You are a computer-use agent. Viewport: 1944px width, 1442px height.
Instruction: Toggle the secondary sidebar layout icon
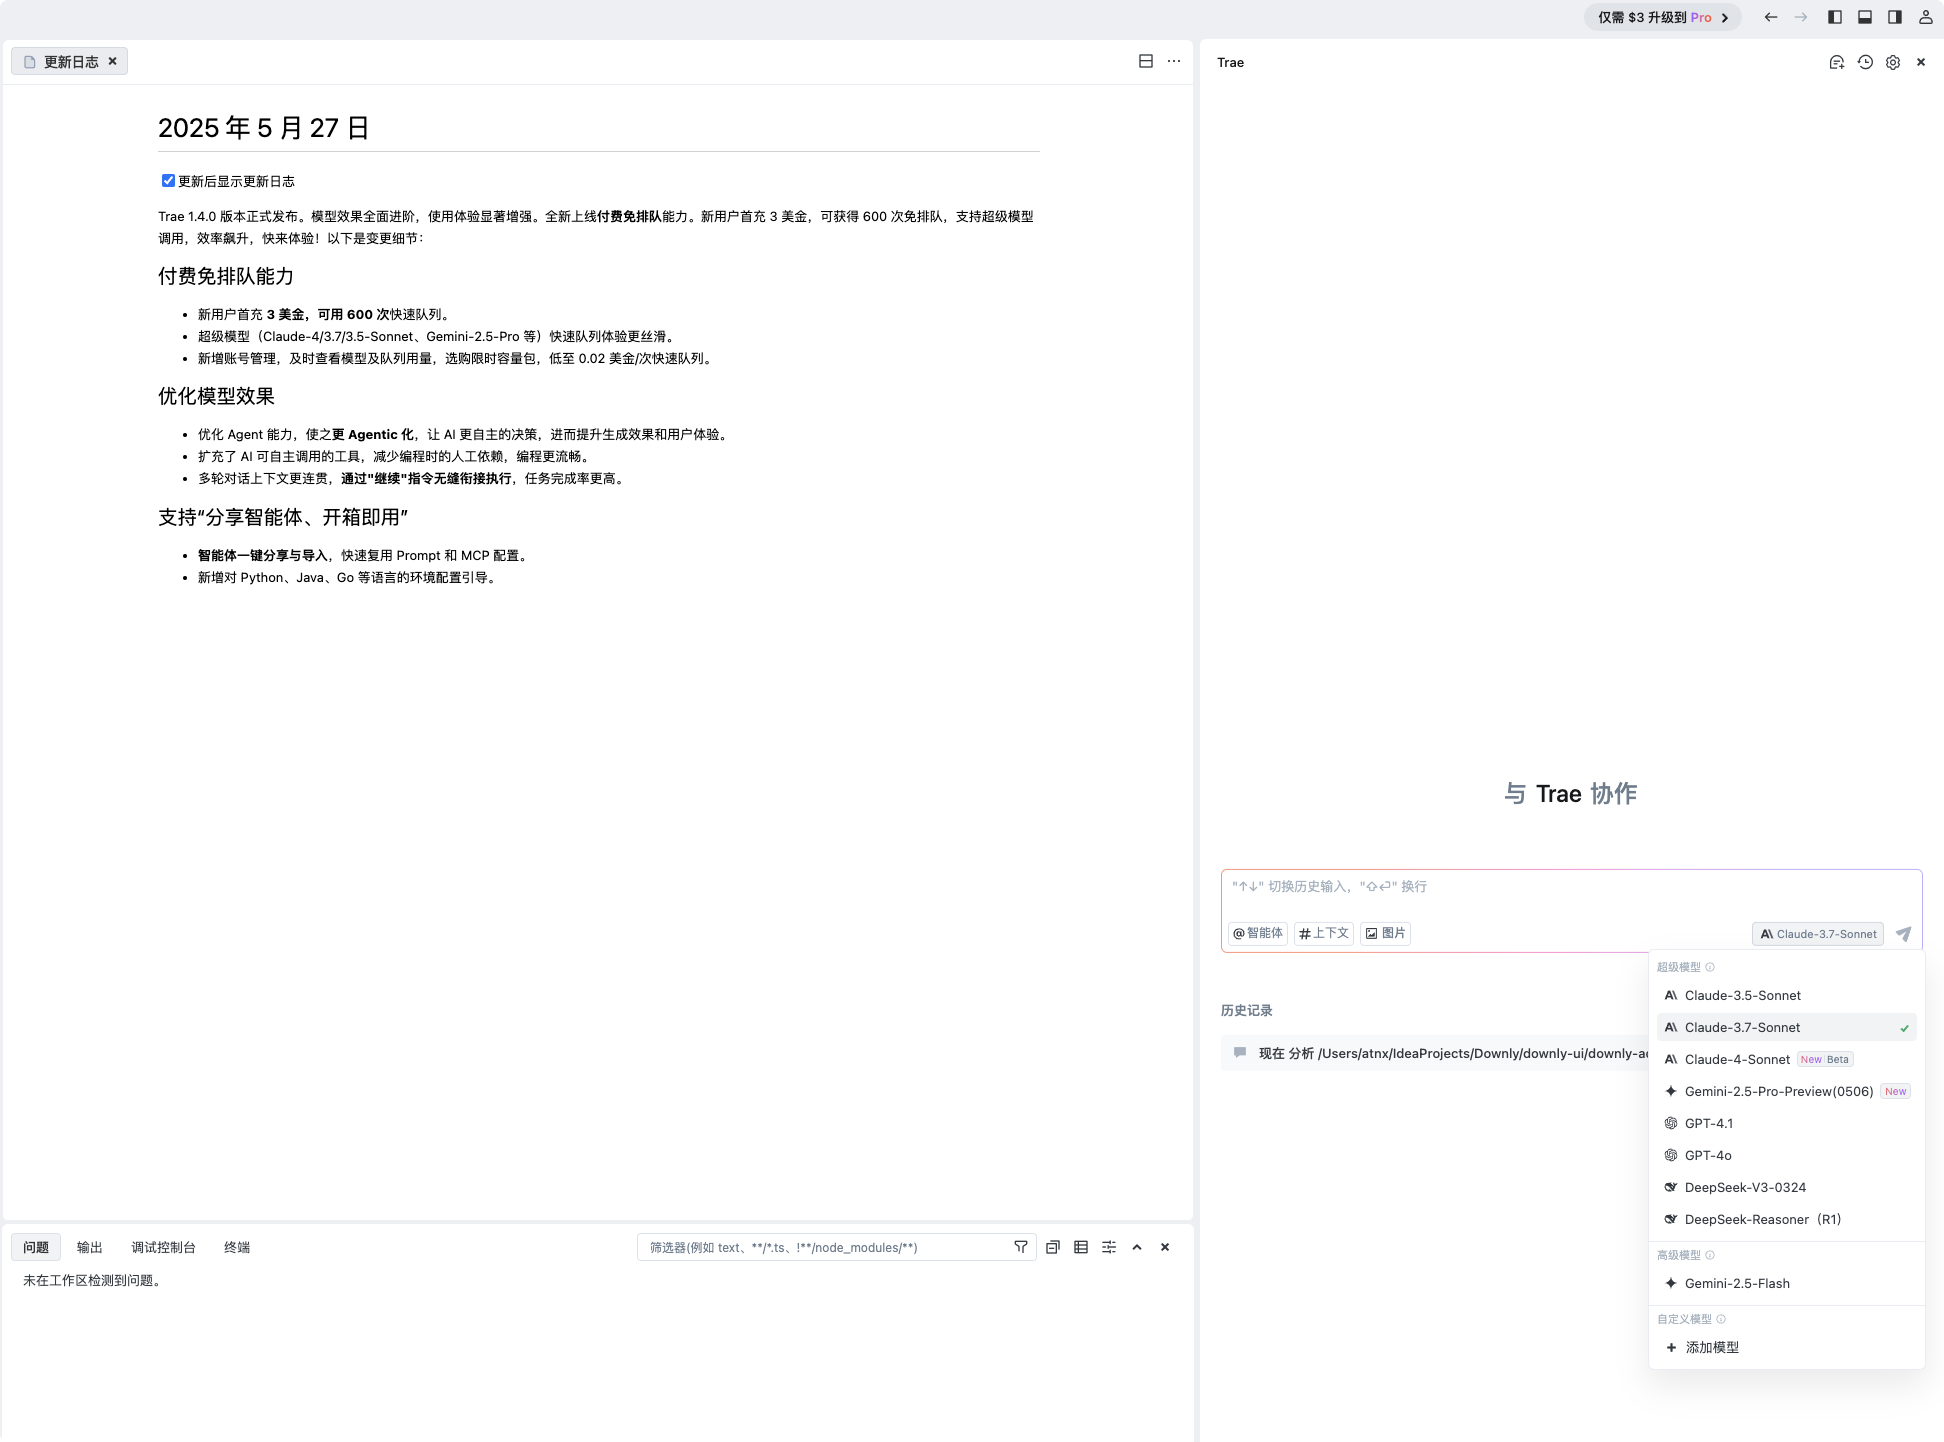(x=1895, y=17)
